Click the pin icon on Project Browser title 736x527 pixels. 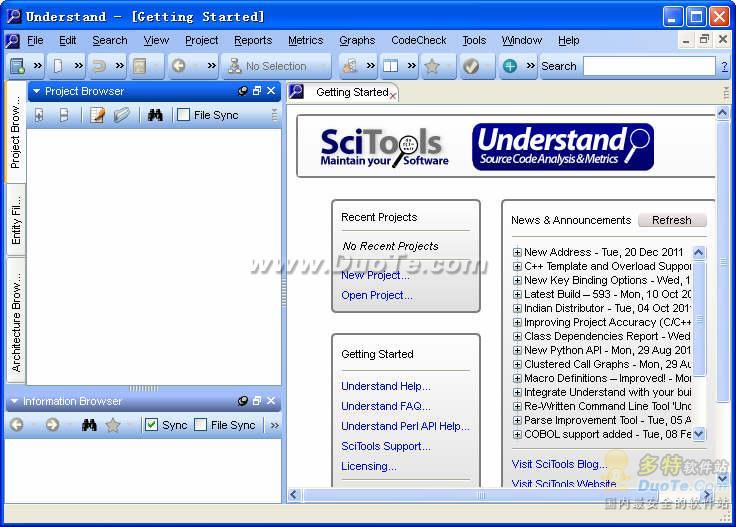pos(243,91)
